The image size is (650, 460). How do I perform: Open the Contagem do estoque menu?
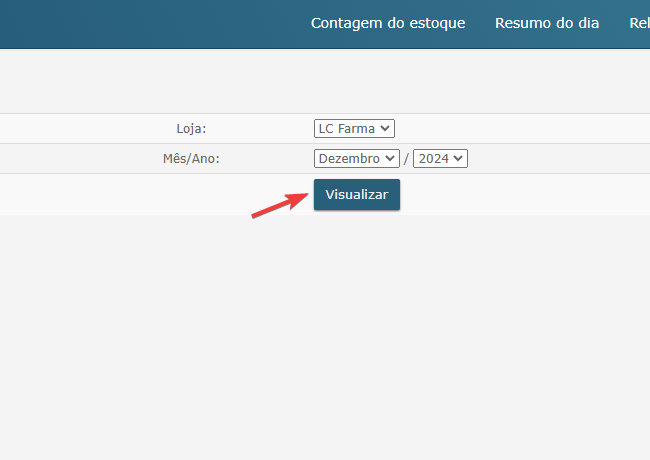click(x=388, y=24)
